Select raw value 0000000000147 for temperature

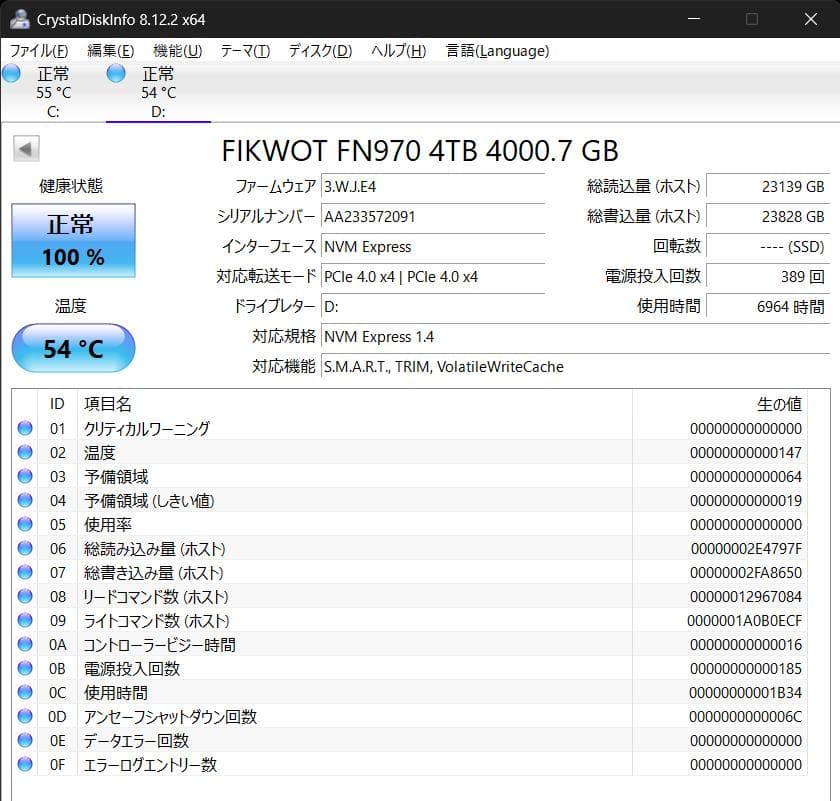coord(746,453)
